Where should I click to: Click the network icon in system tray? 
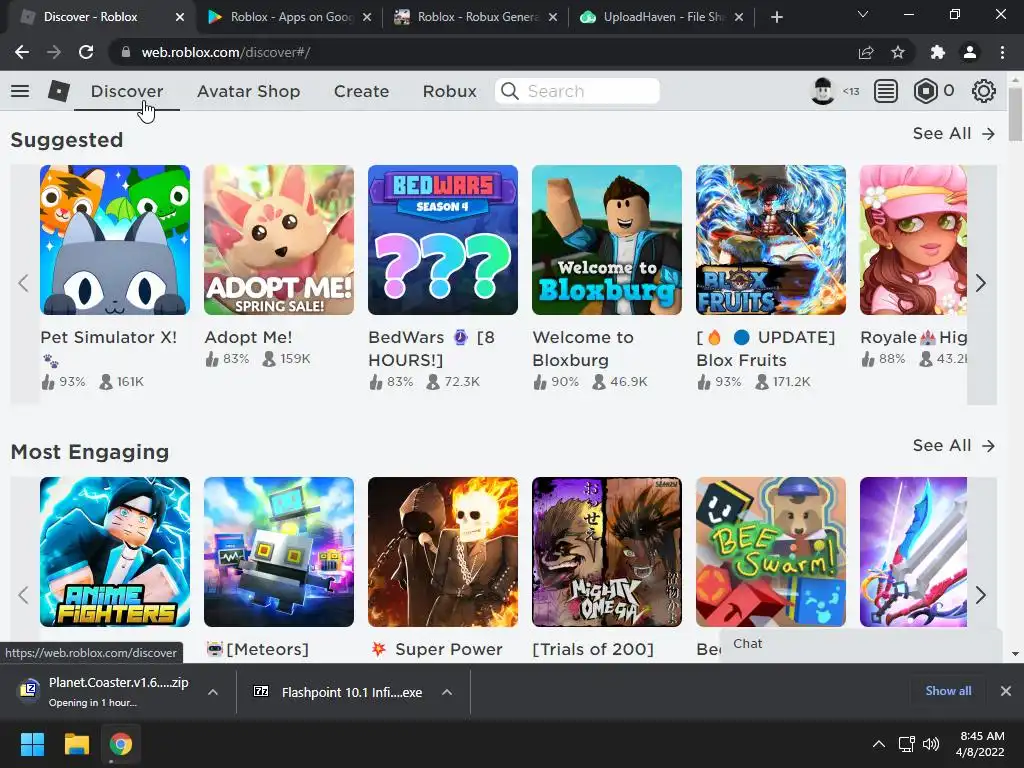tap(906, 744)
